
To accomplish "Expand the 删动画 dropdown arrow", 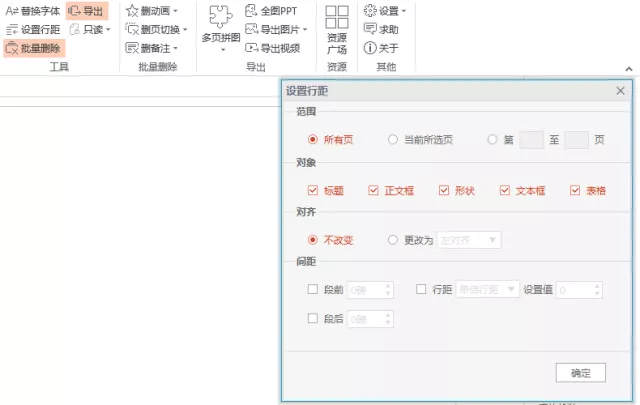I will (176, 11).
